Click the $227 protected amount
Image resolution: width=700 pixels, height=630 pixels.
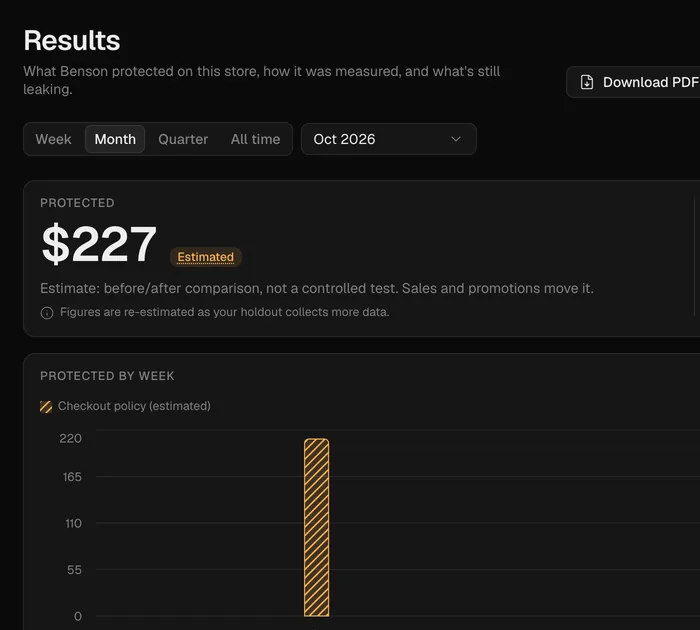pos(99,244)
